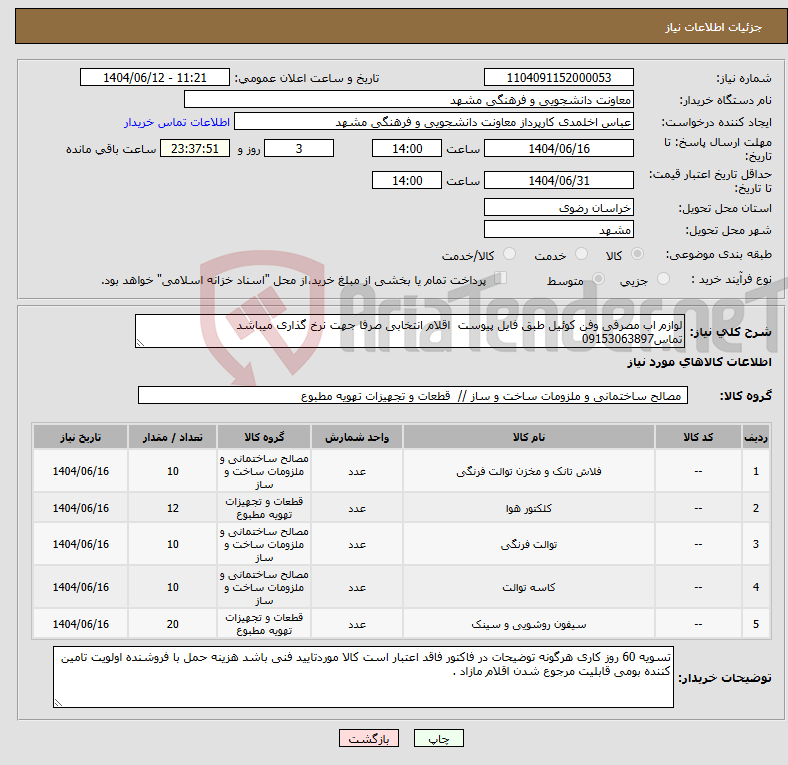The width and height of the screenshot is (788, 765).
Task: Click the delivery province field خراسان رضوی
Action: (558, 207)
